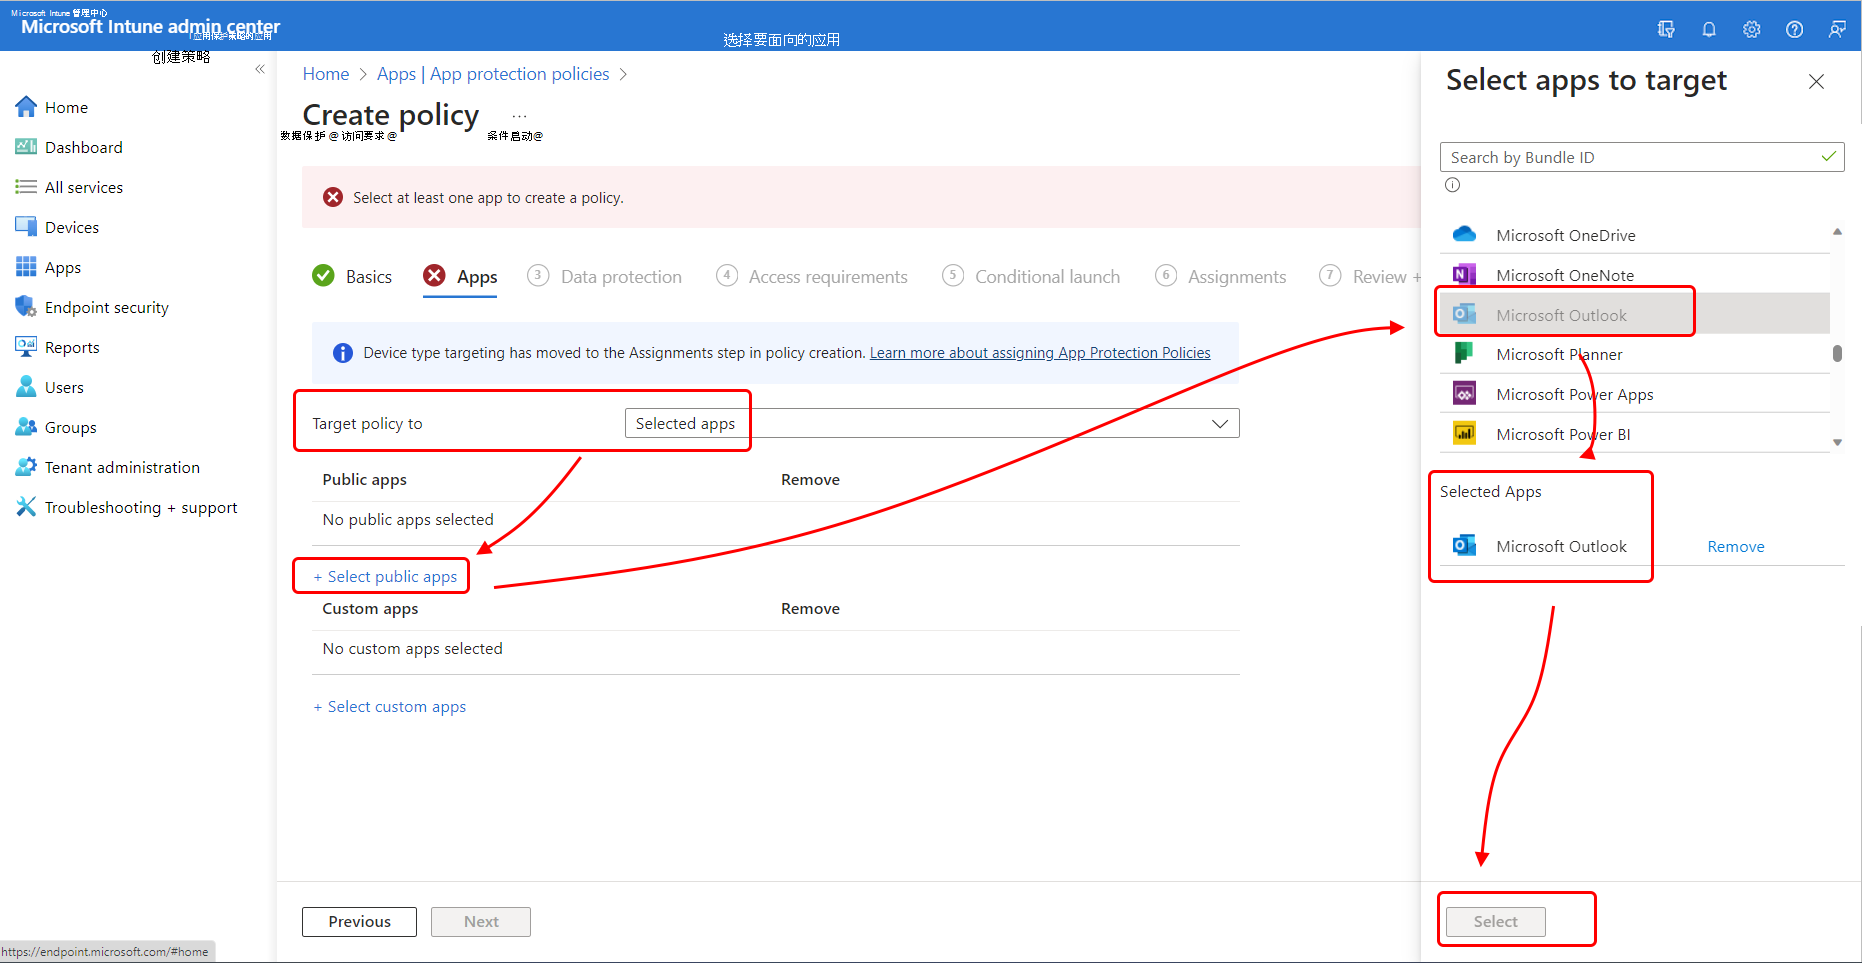Open the Devices sidebar icon
Screen dimensions: 1862x963
click(x=26, y=227)
